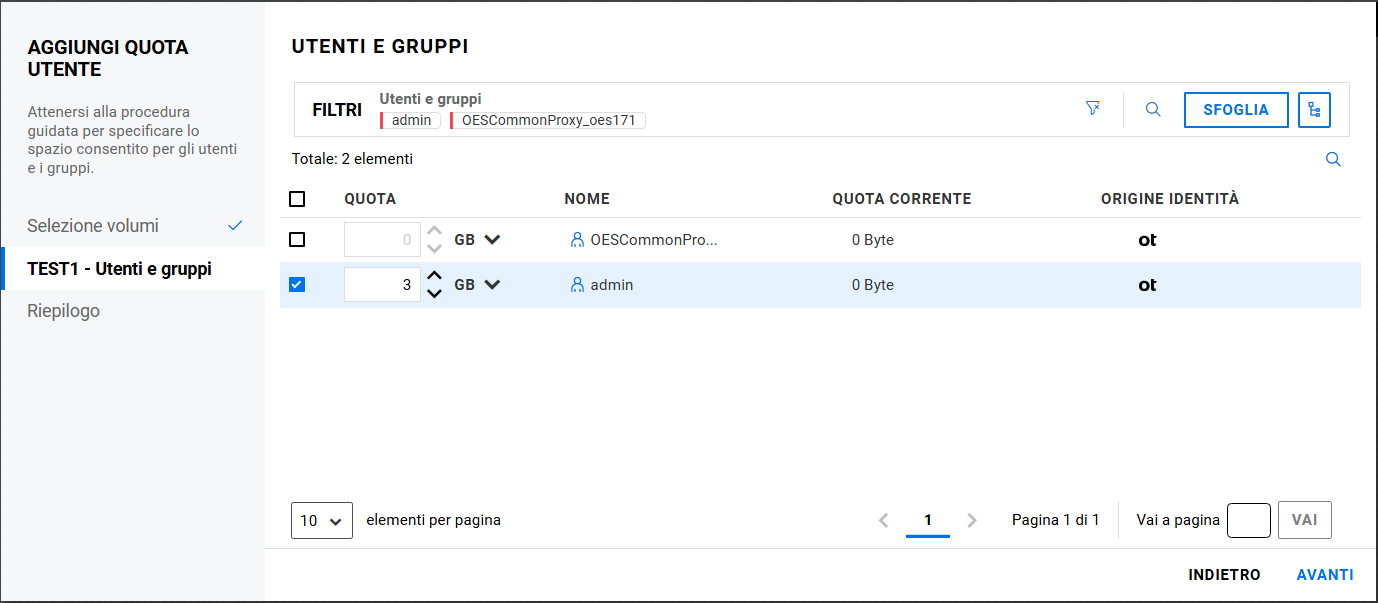The height and width of the screenshot is (603, 1378).
Task: Increase admin quota with up arrow
Action: point(434,277)
